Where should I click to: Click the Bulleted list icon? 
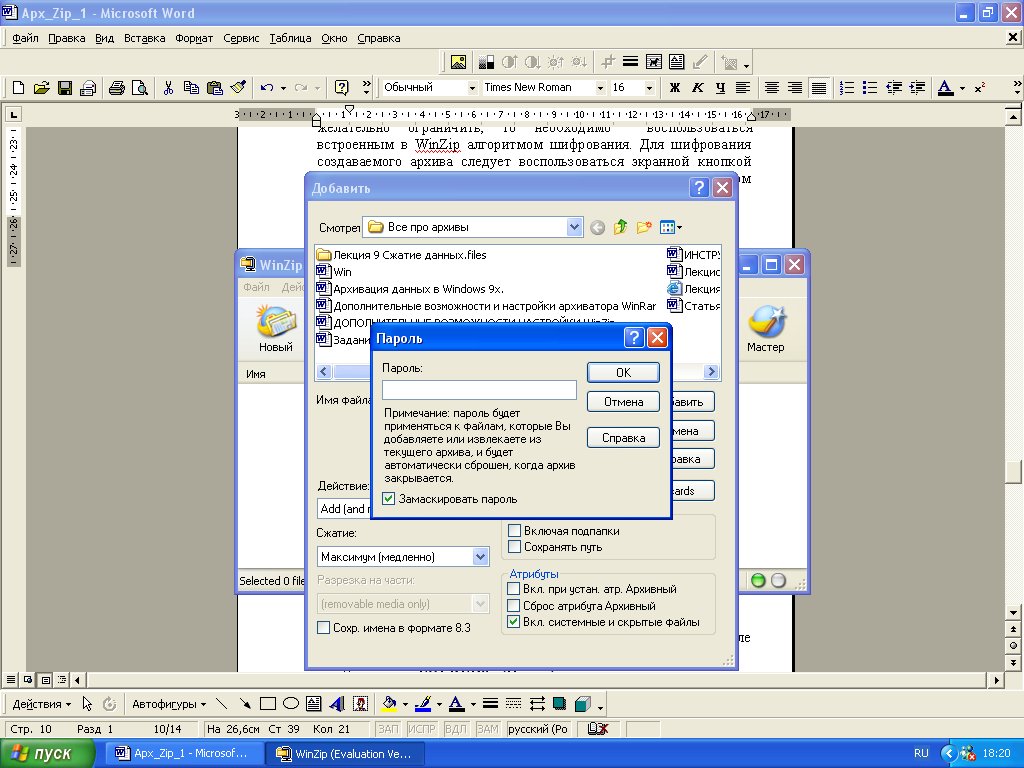click(870, 88)
